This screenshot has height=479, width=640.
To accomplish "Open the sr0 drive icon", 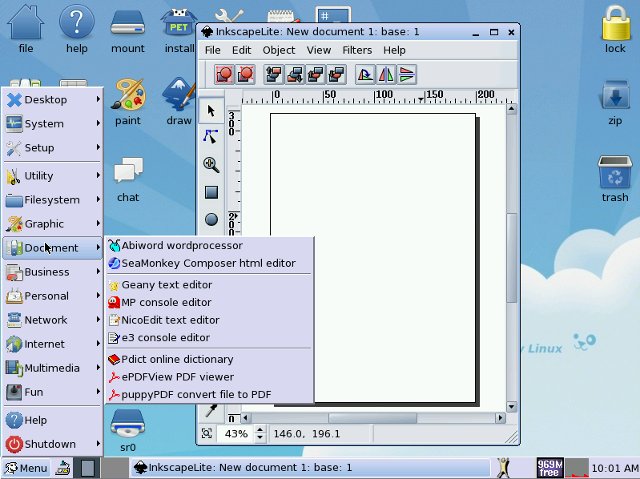I will pyautogui.click(x=128, y=430).
